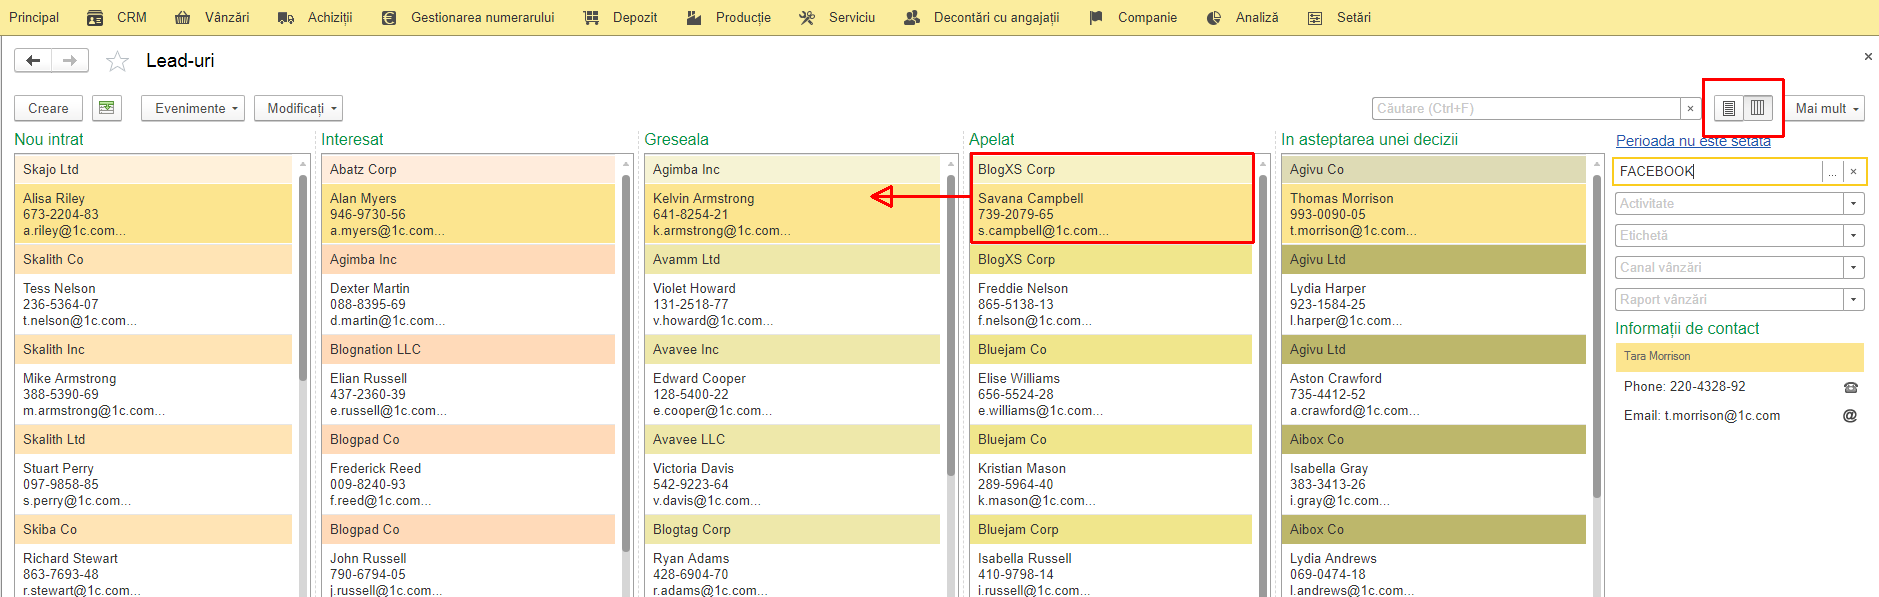Click the Apelat column heading

[991, 139]
